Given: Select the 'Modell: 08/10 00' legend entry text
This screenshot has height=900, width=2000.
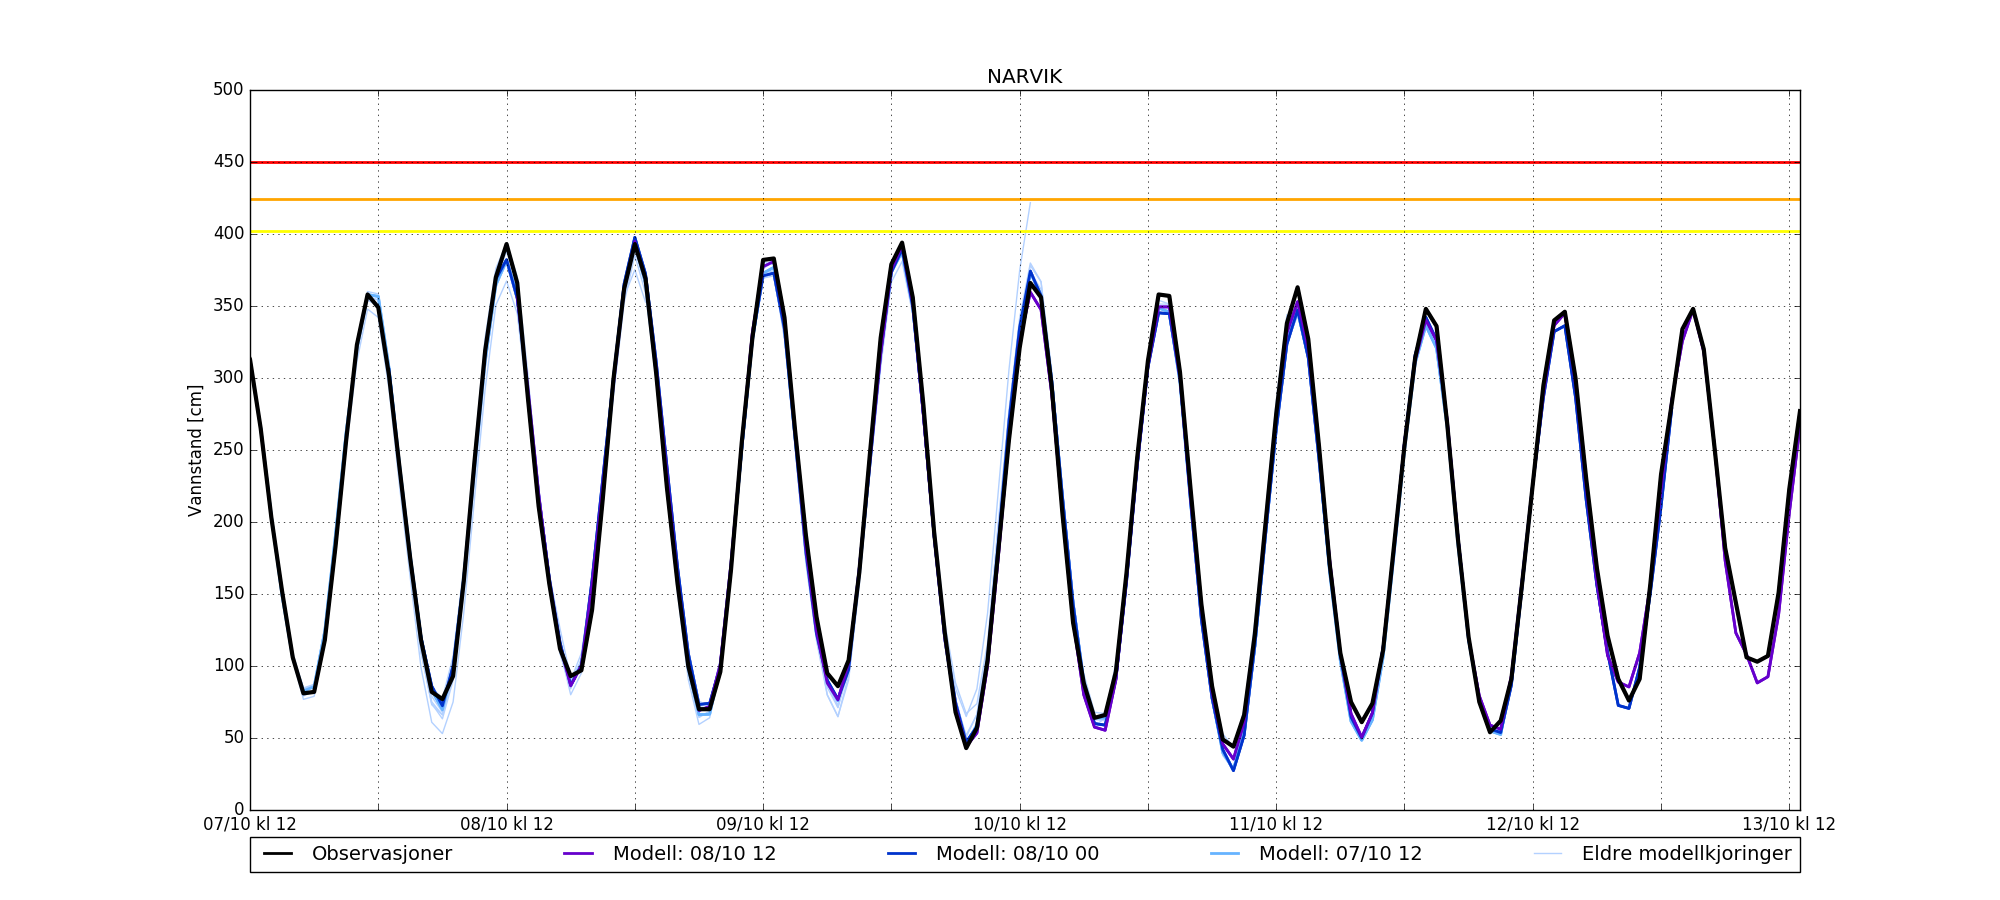Looking at the screenshot, I should [1017, 854].
